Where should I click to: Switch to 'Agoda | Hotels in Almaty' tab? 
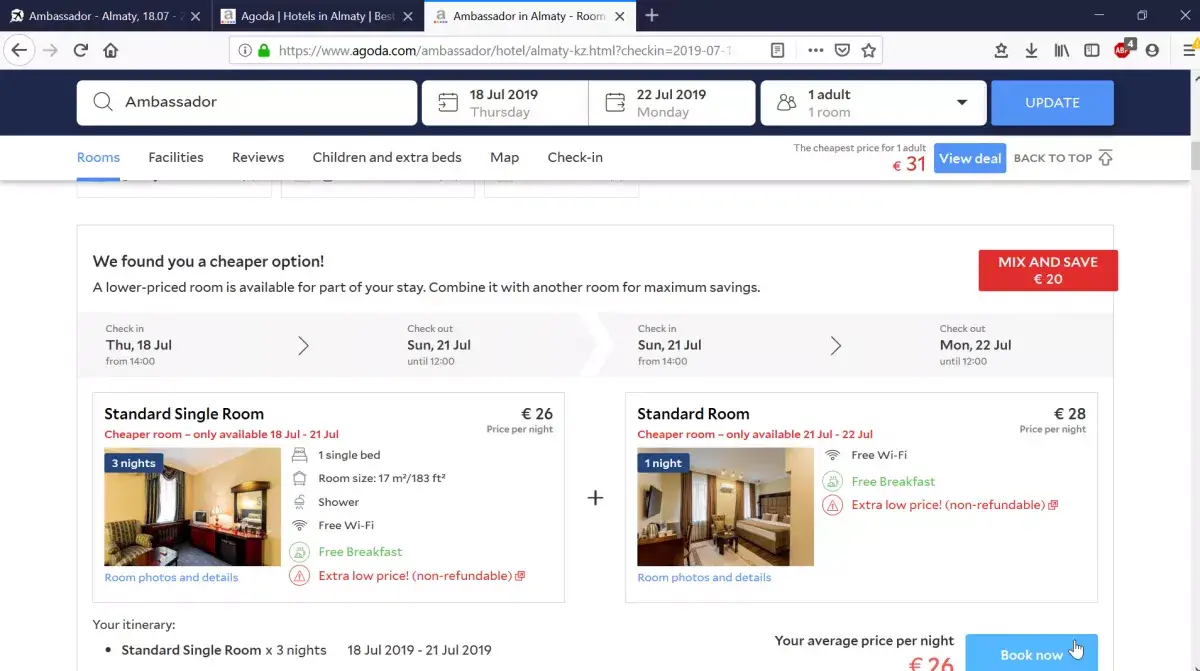[317, 16]
